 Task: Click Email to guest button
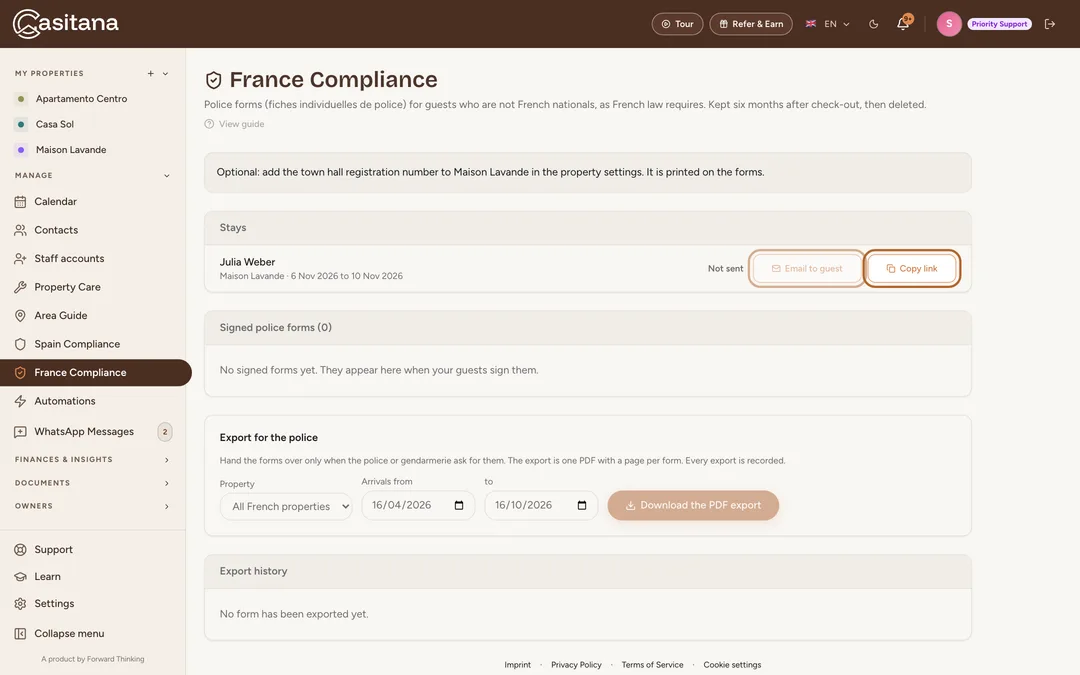point(807,269)
